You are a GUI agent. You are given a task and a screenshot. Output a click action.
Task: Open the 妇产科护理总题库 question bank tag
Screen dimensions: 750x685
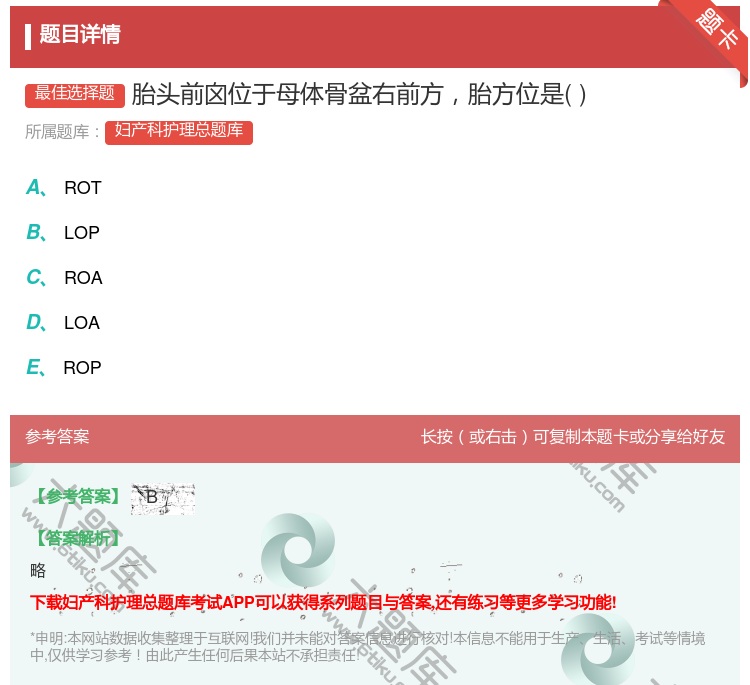pyautogui.click(x=179, y=132)
